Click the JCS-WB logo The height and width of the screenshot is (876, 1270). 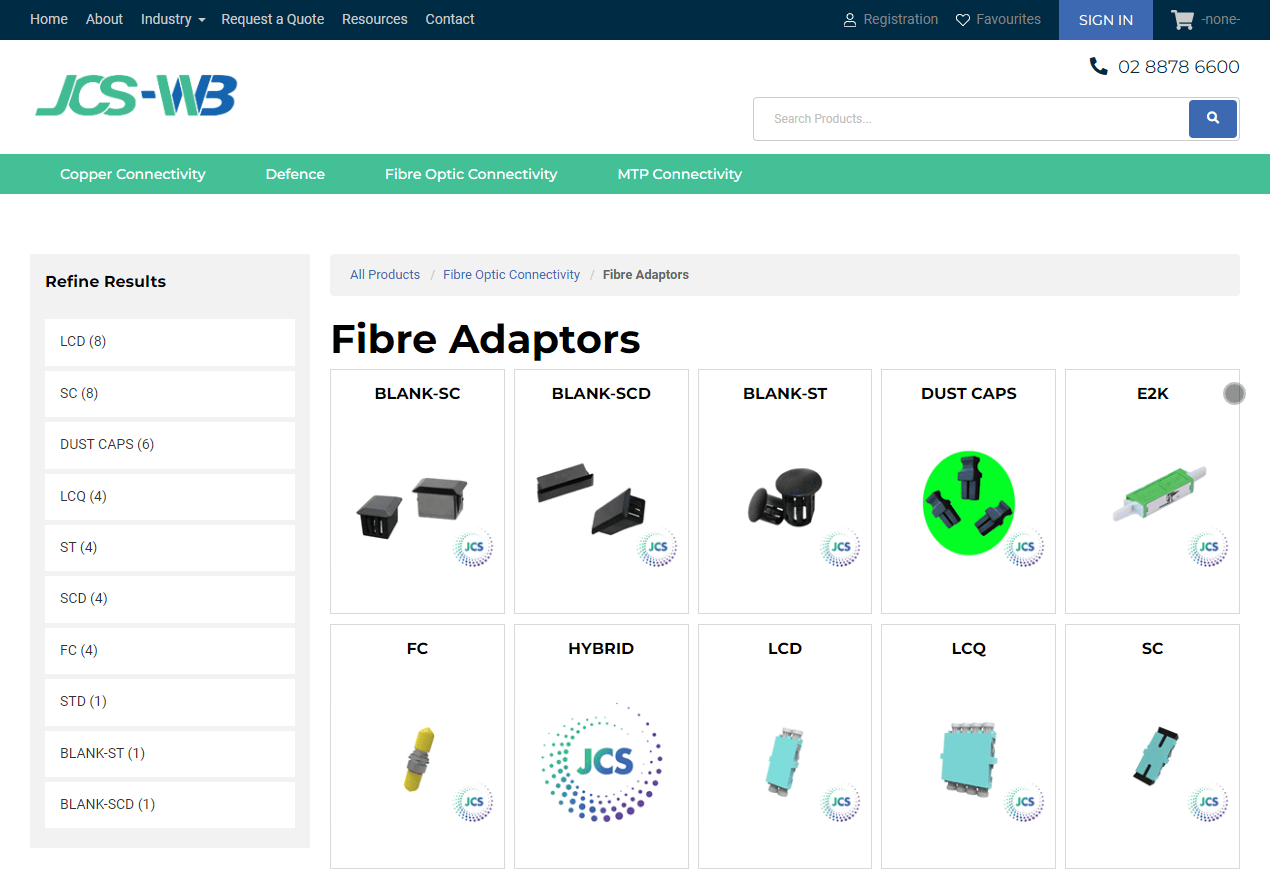(136, 97)
